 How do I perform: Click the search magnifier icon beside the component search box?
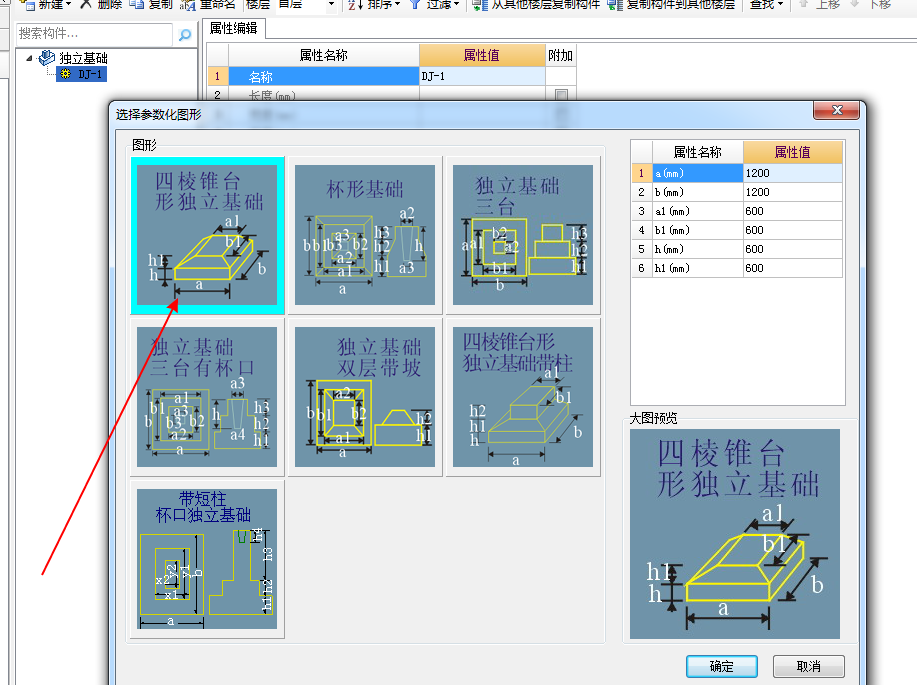185,35
